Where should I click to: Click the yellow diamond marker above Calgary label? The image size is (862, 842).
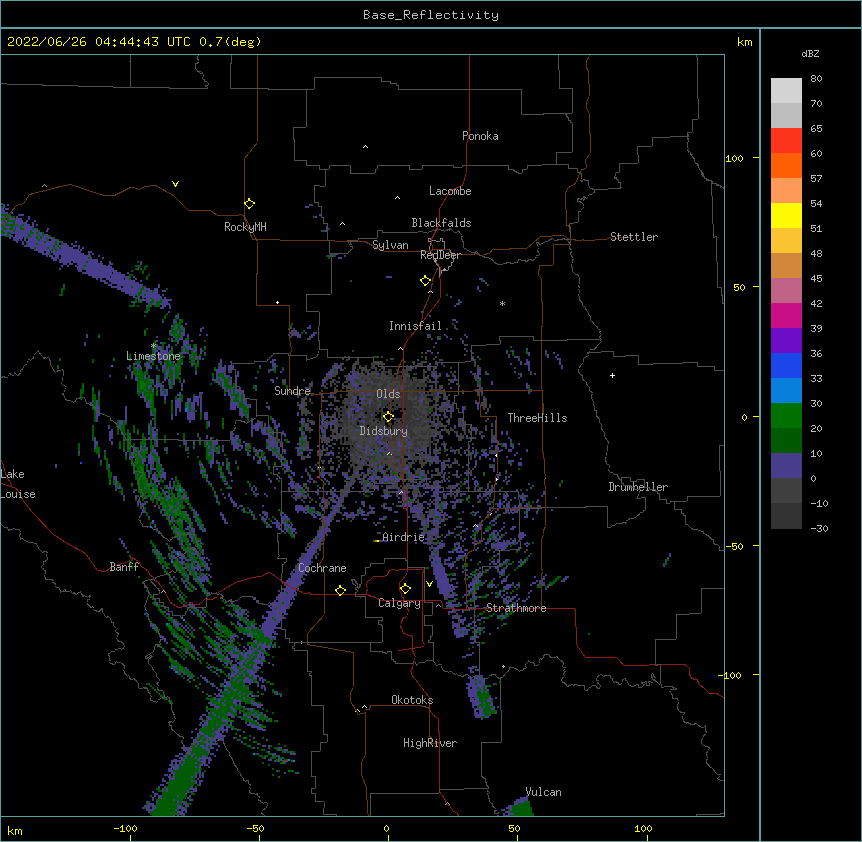pos(405,589)
